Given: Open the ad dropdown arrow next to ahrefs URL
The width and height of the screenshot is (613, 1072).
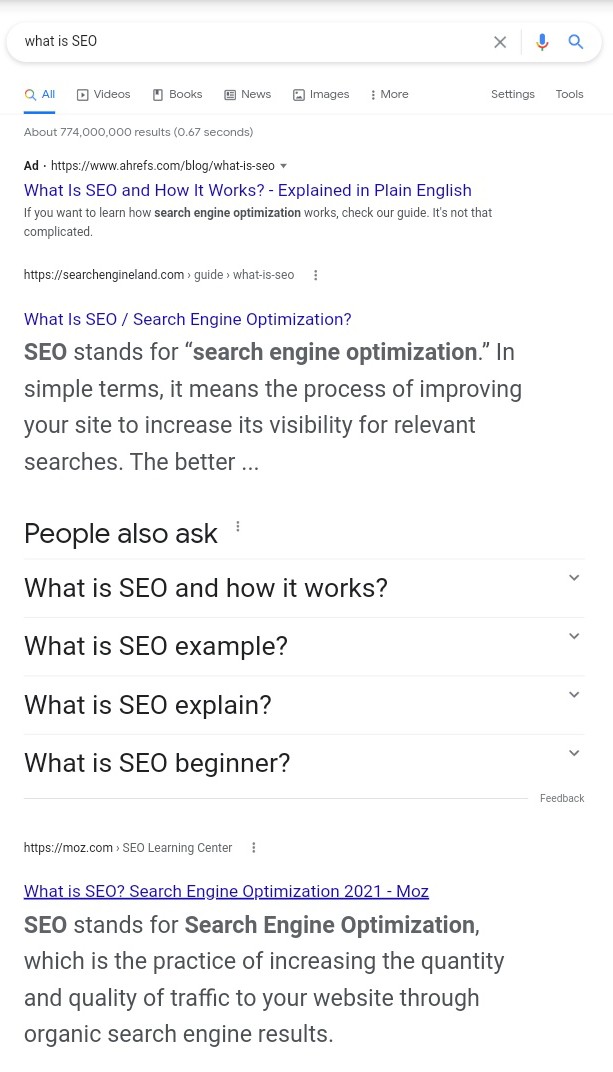Looking at the screenshot, I should point(284,166).
